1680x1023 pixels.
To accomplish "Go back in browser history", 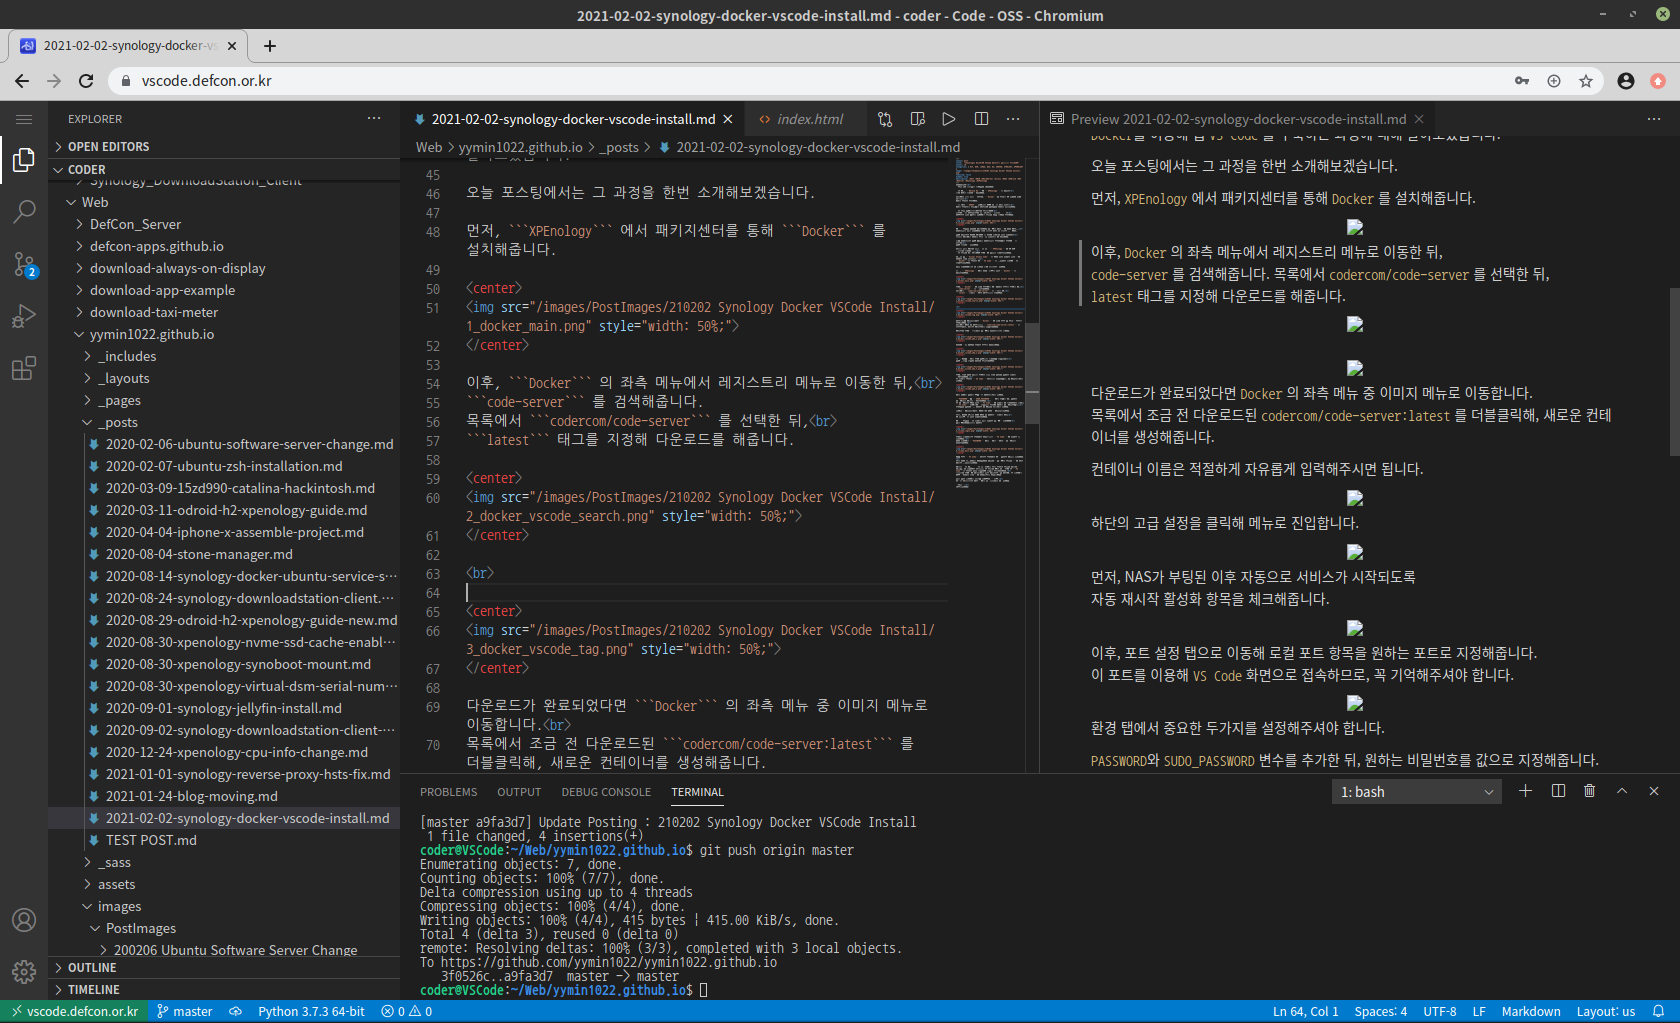I will tap(22, 81).
